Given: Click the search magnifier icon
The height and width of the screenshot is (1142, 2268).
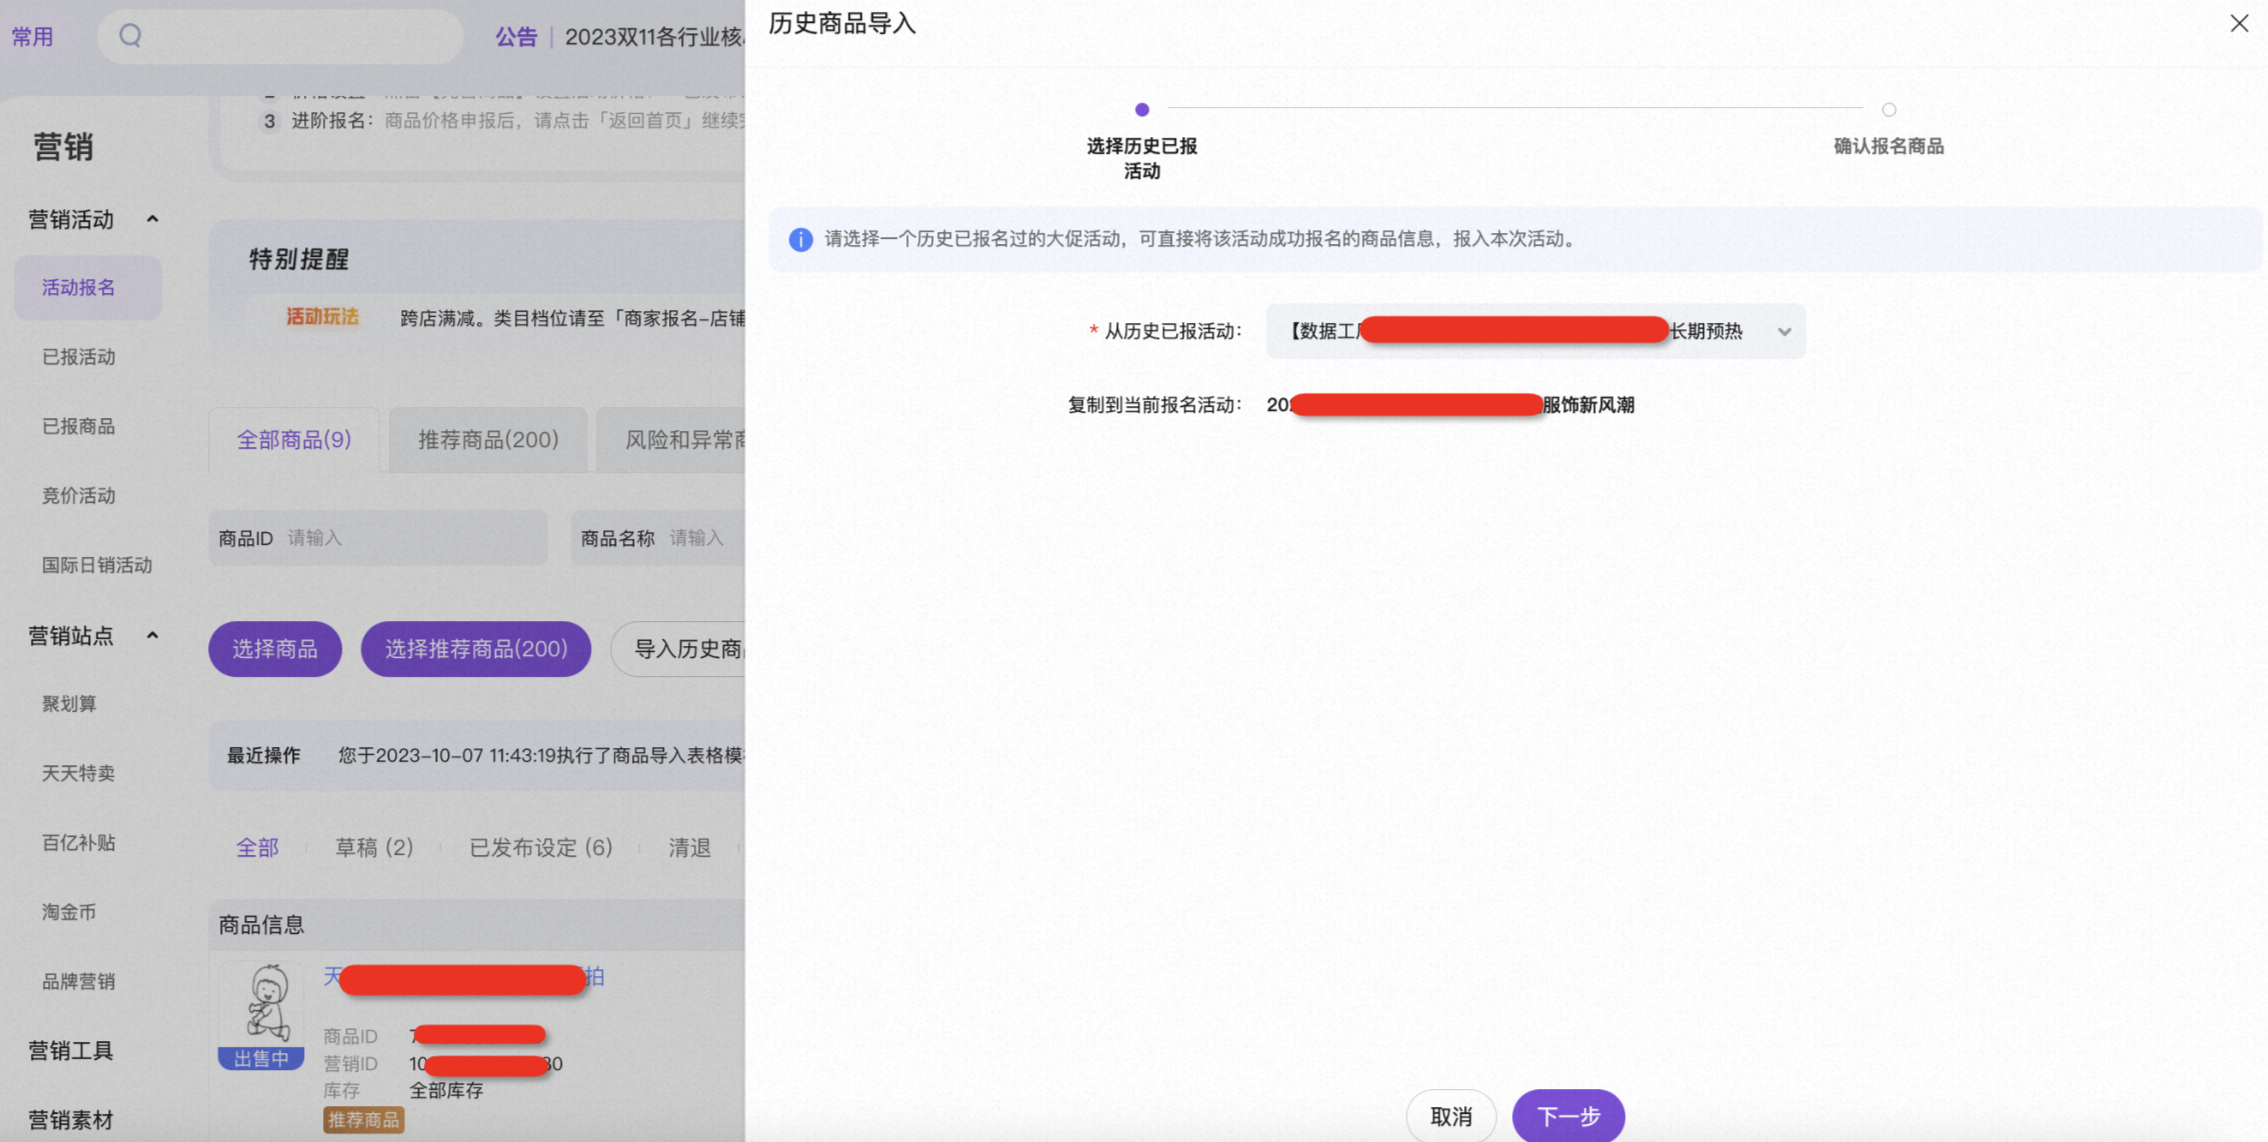Looking at the screenshot, I should [130, 36].
